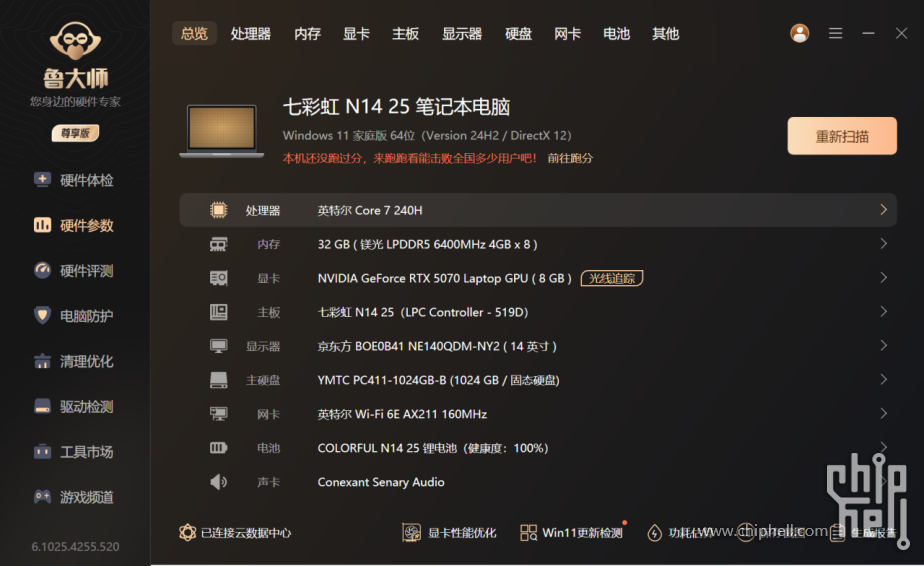
Task: Expand the 网卡 Wi-Fi 6E row arrow
Action: 883,413
